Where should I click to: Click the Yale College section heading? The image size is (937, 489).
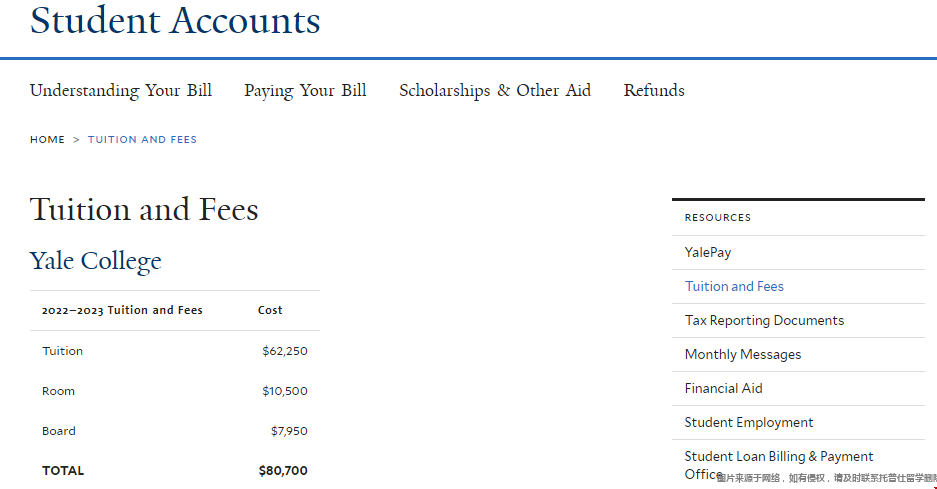tap(96, 261)
